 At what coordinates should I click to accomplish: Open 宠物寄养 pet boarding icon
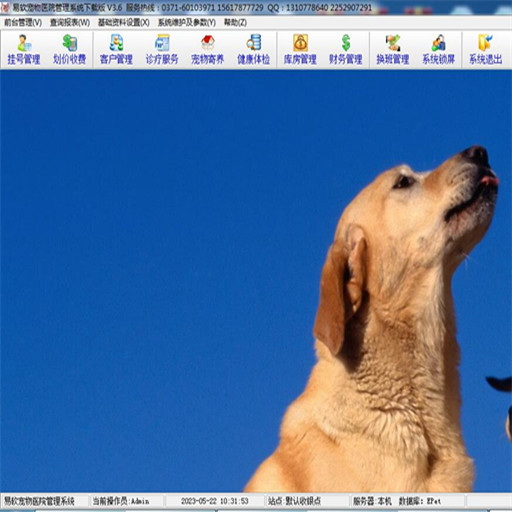[x=208, y=50]
